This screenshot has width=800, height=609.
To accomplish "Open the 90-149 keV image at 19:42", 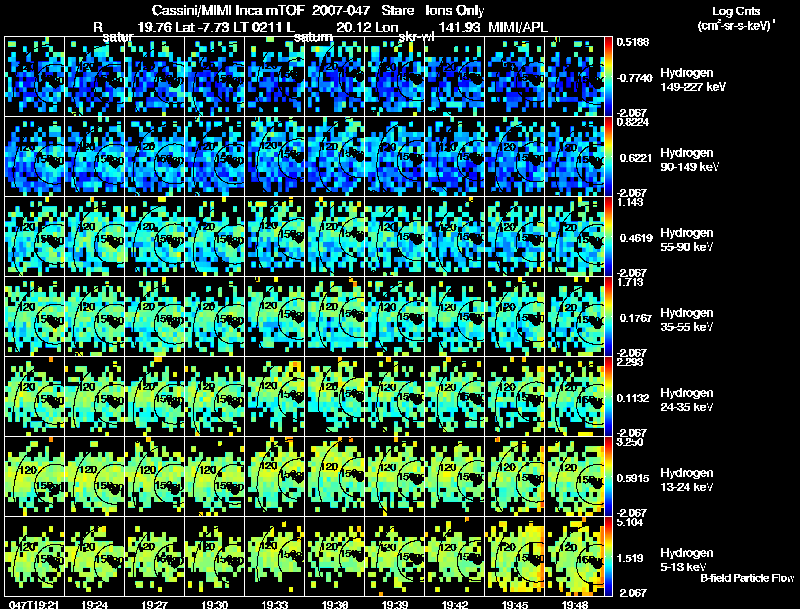I will coord(455,157).
